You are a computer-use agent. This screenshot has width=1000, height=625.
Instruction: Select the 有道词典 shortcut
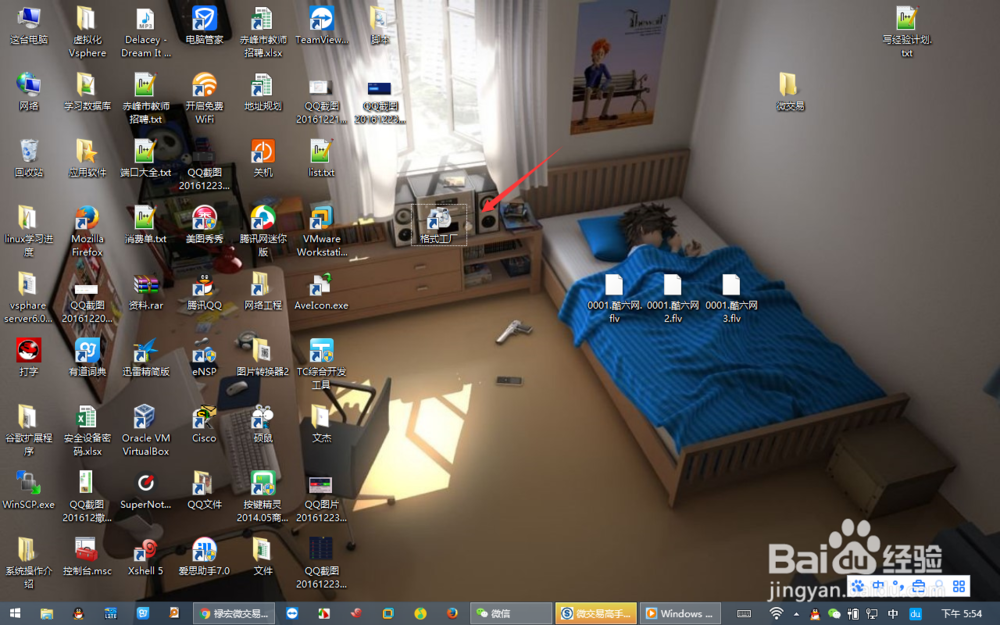coord(87,357)
